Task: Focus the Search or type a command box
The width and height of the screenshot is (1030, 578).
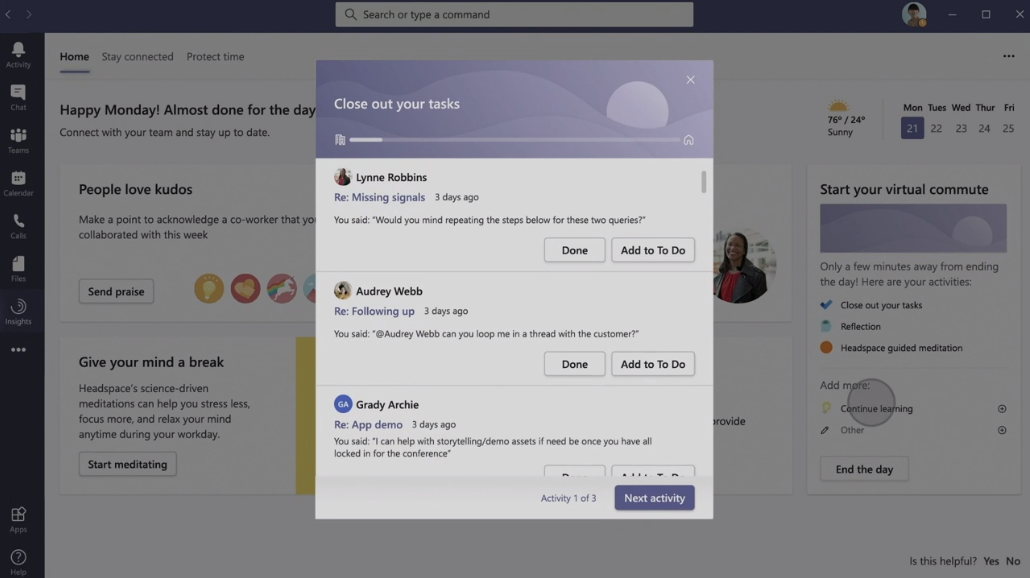Action: (514, 14)
